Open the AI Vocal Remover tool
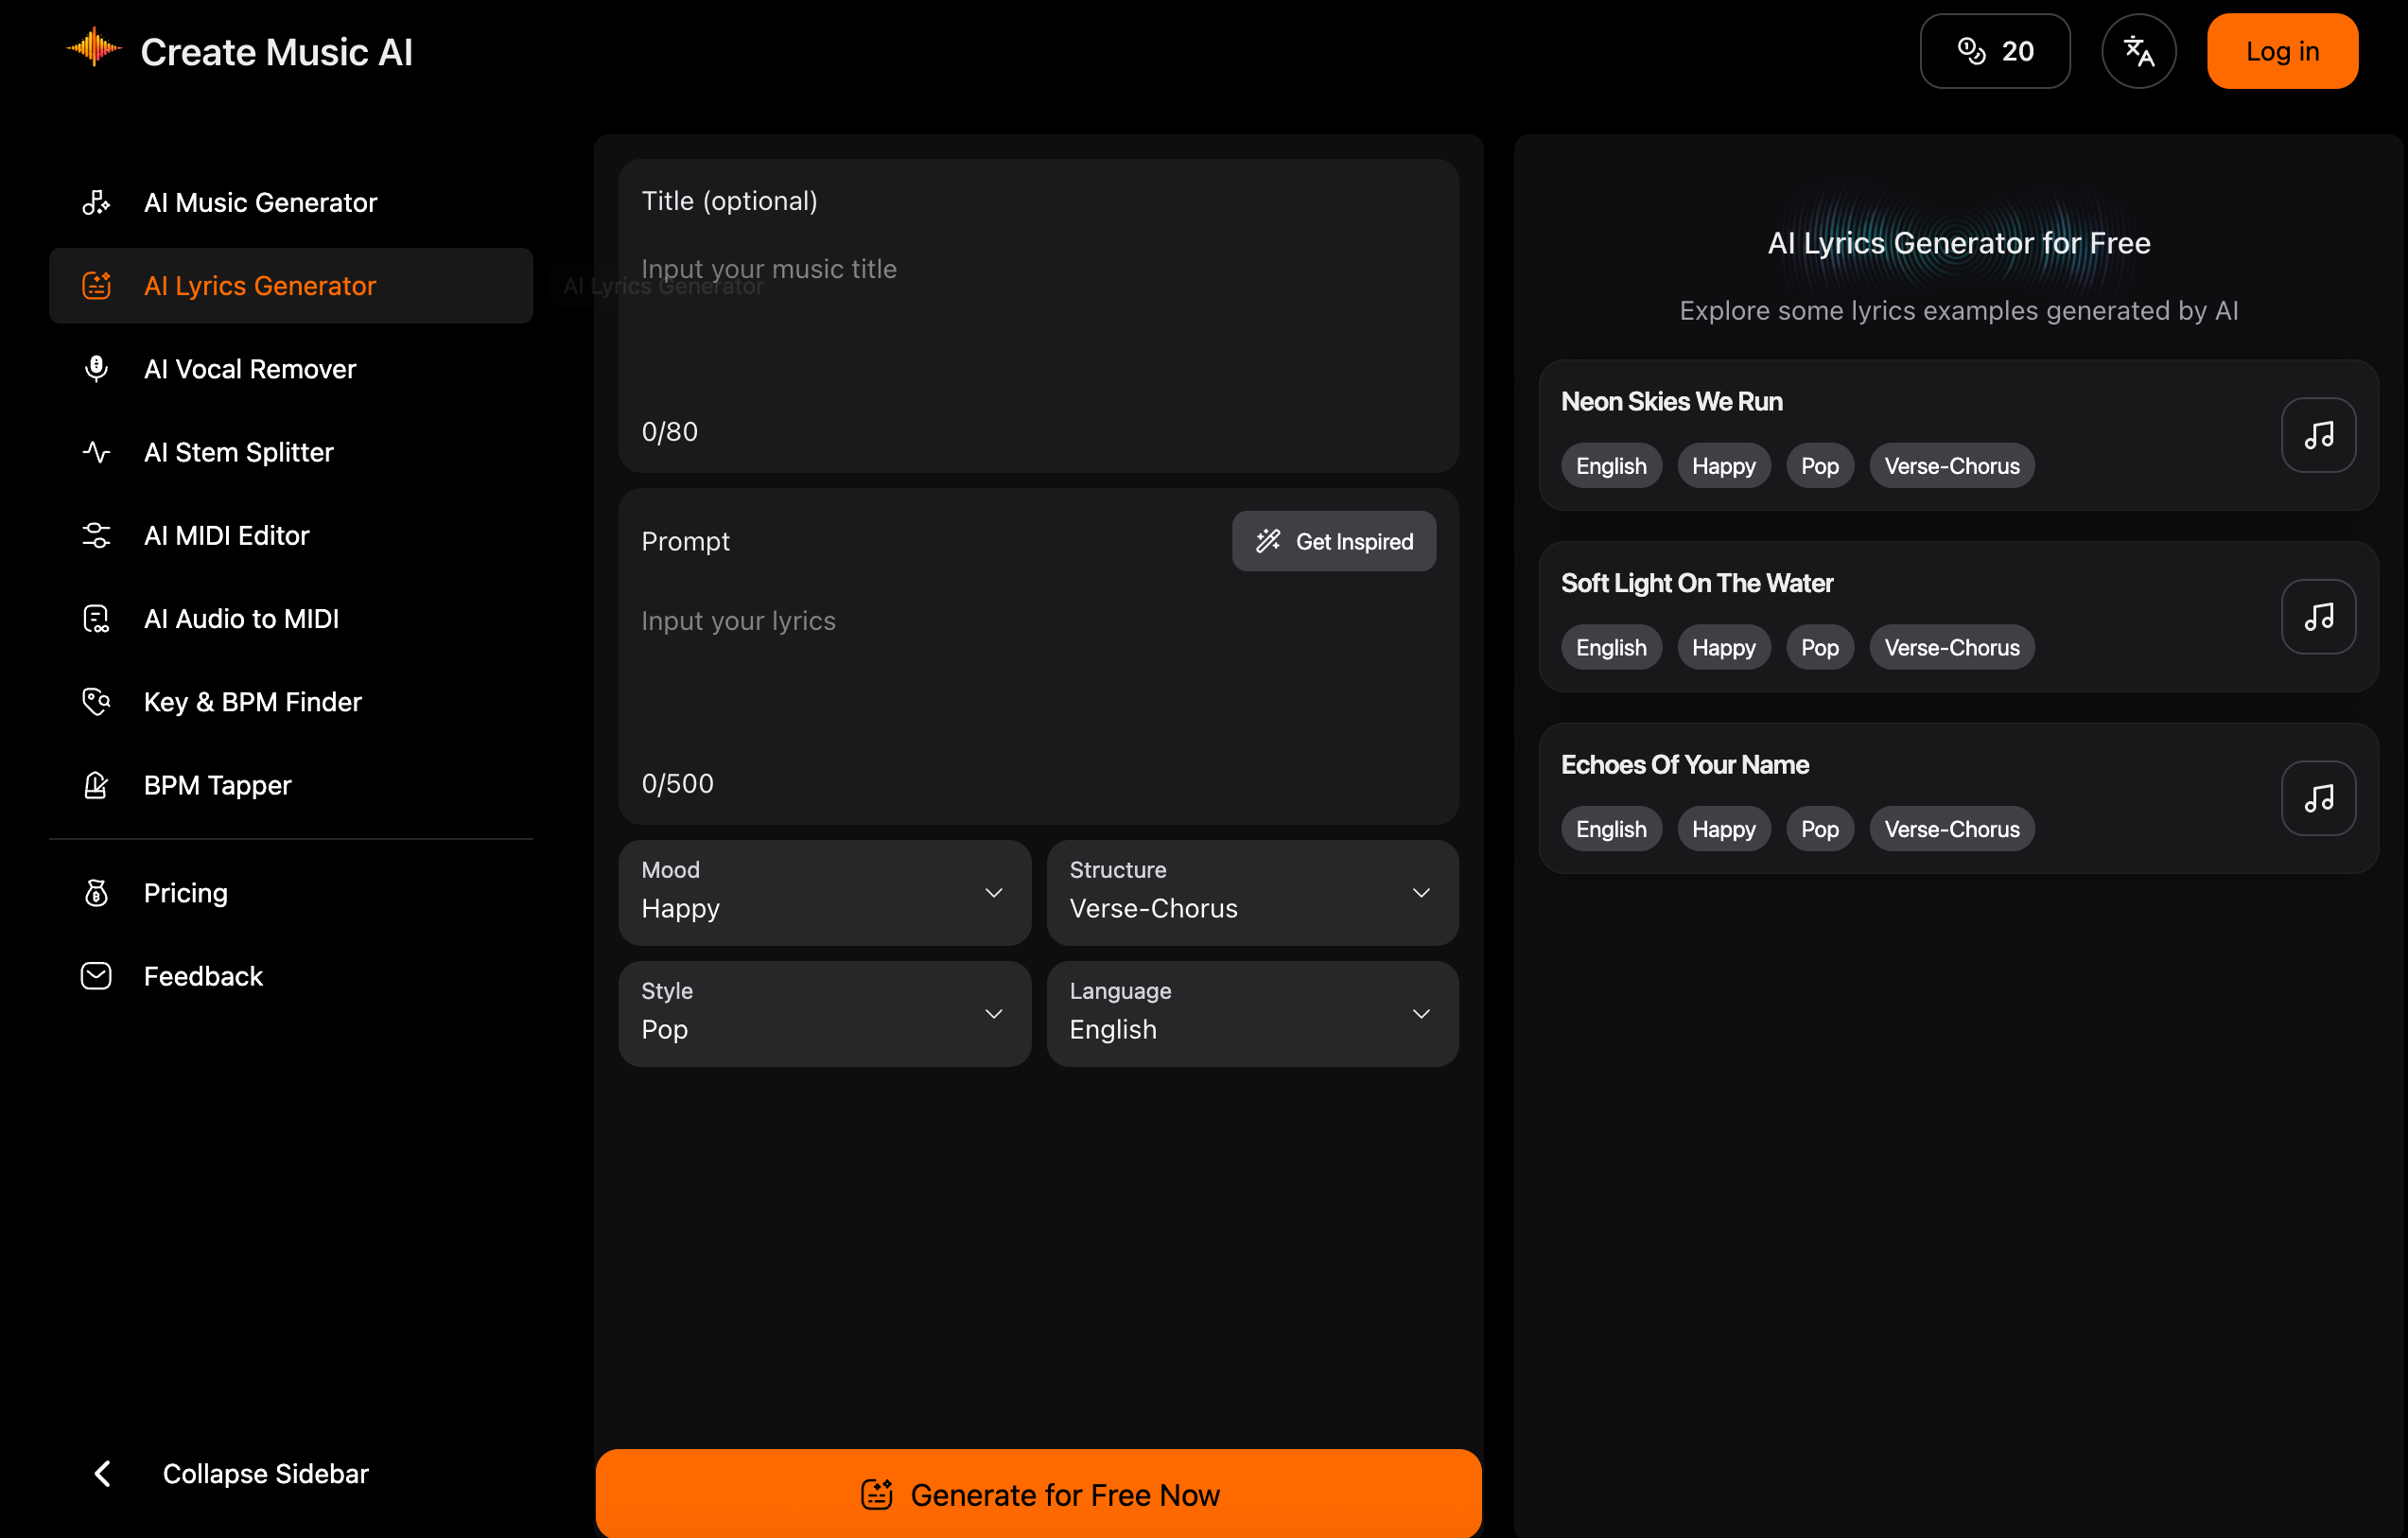Screen dimensions: 2408x1538 [x=249, y=369]
